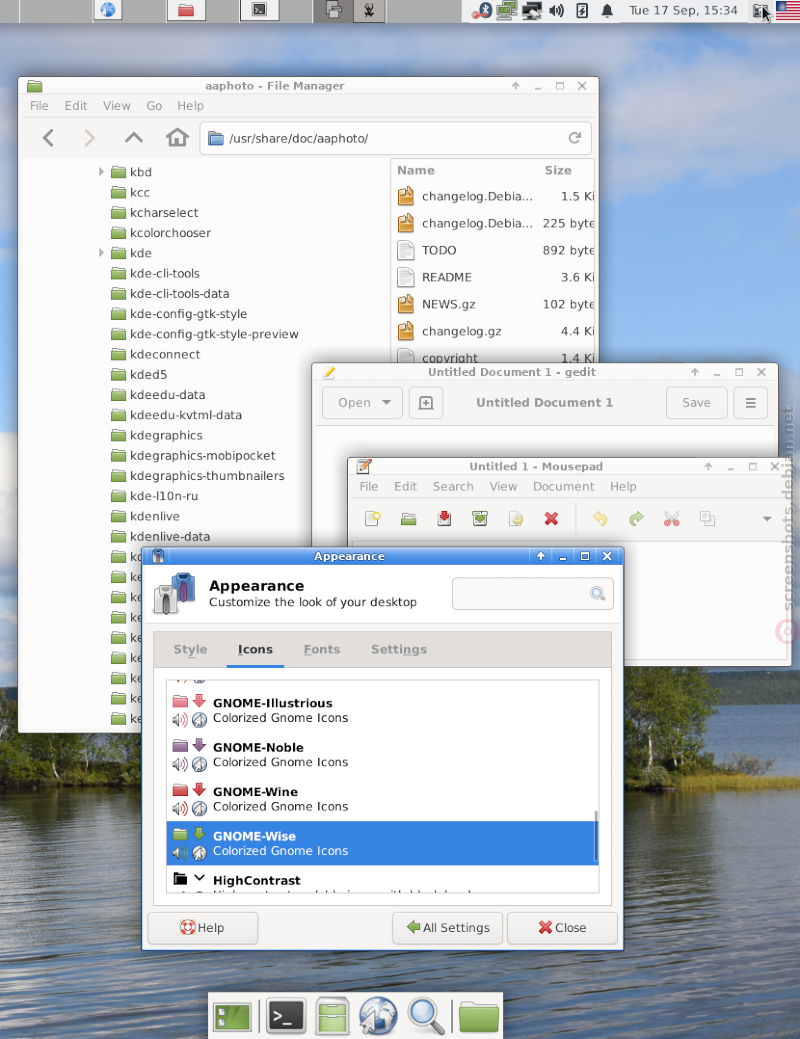Select the GNOME-Wine icon theme
Screen dimensions: 800x1039
pyautogui.click(x=382, y=799)
